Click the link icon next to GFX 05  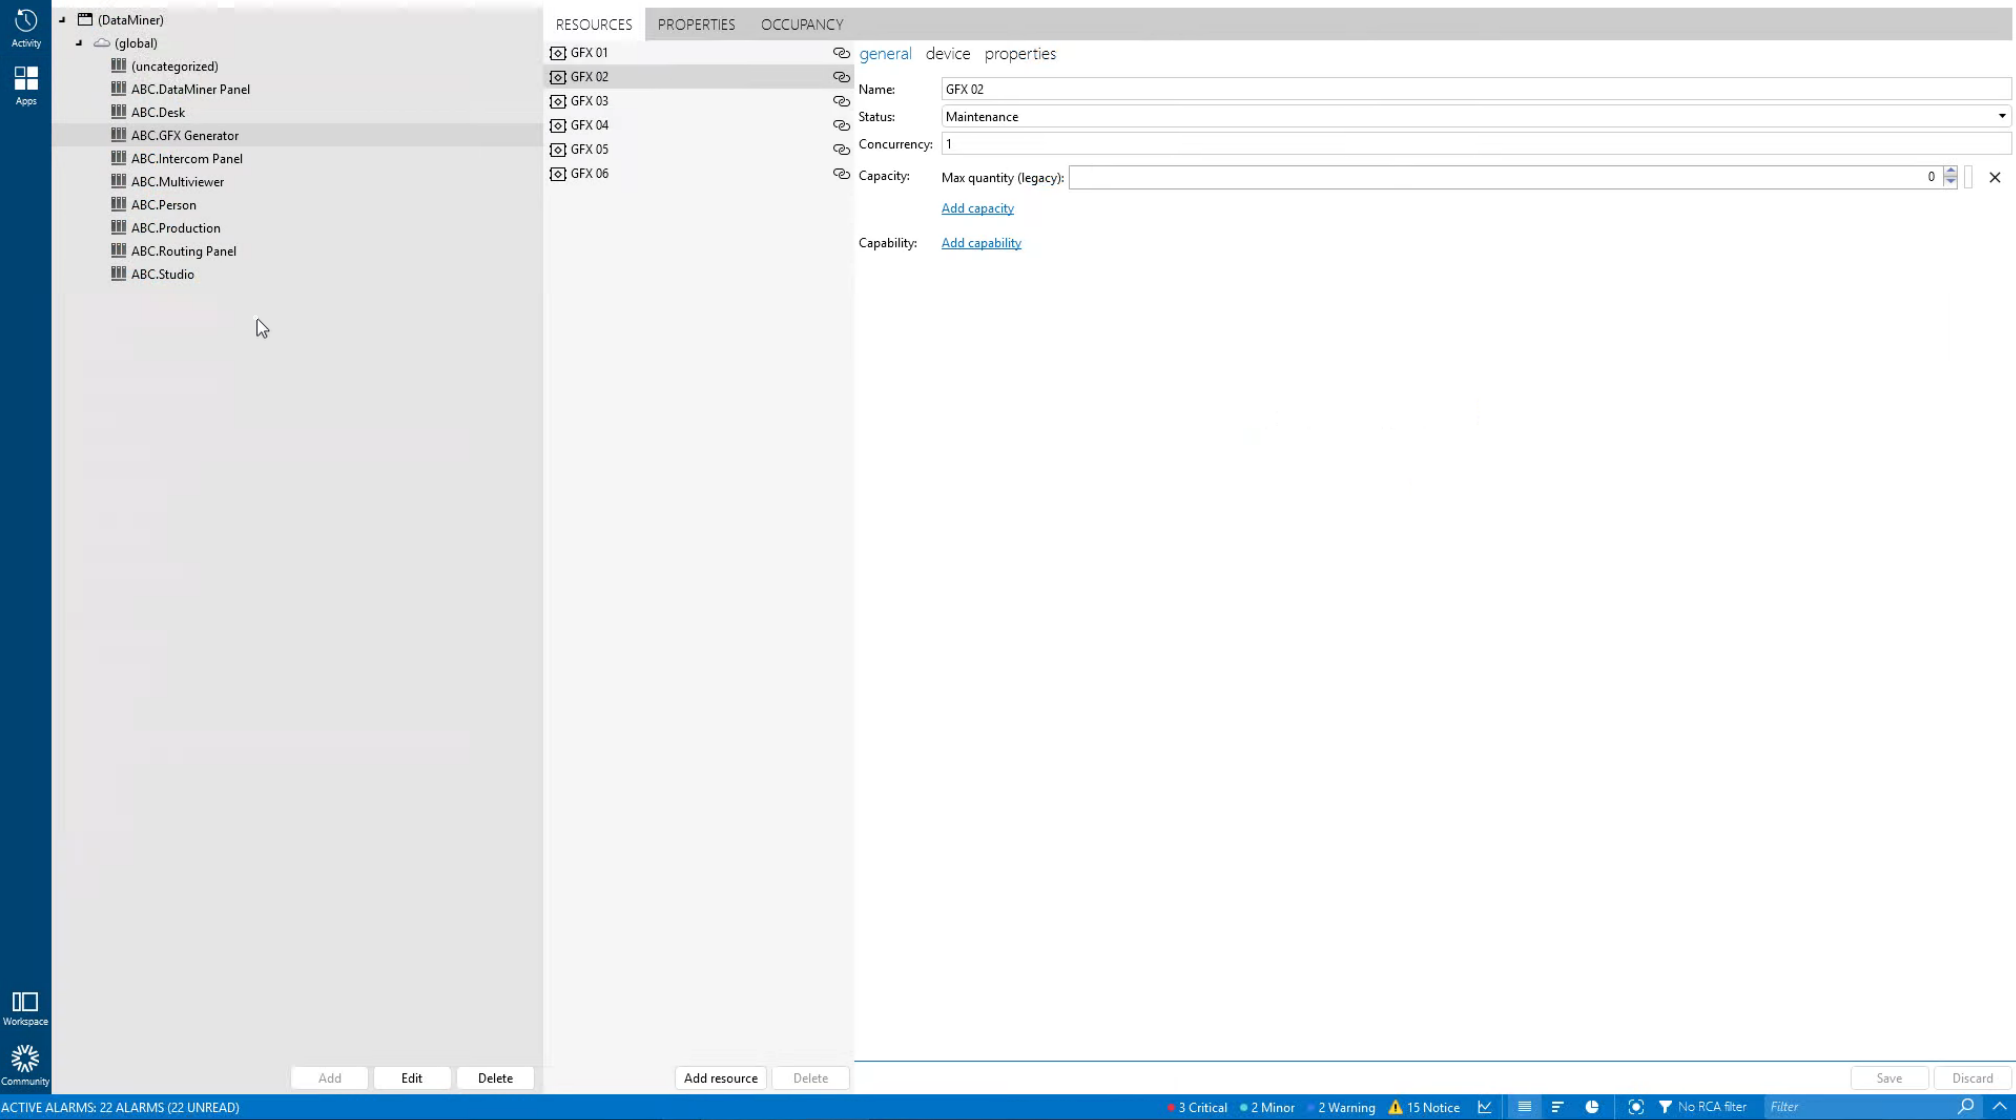(841, 149)
